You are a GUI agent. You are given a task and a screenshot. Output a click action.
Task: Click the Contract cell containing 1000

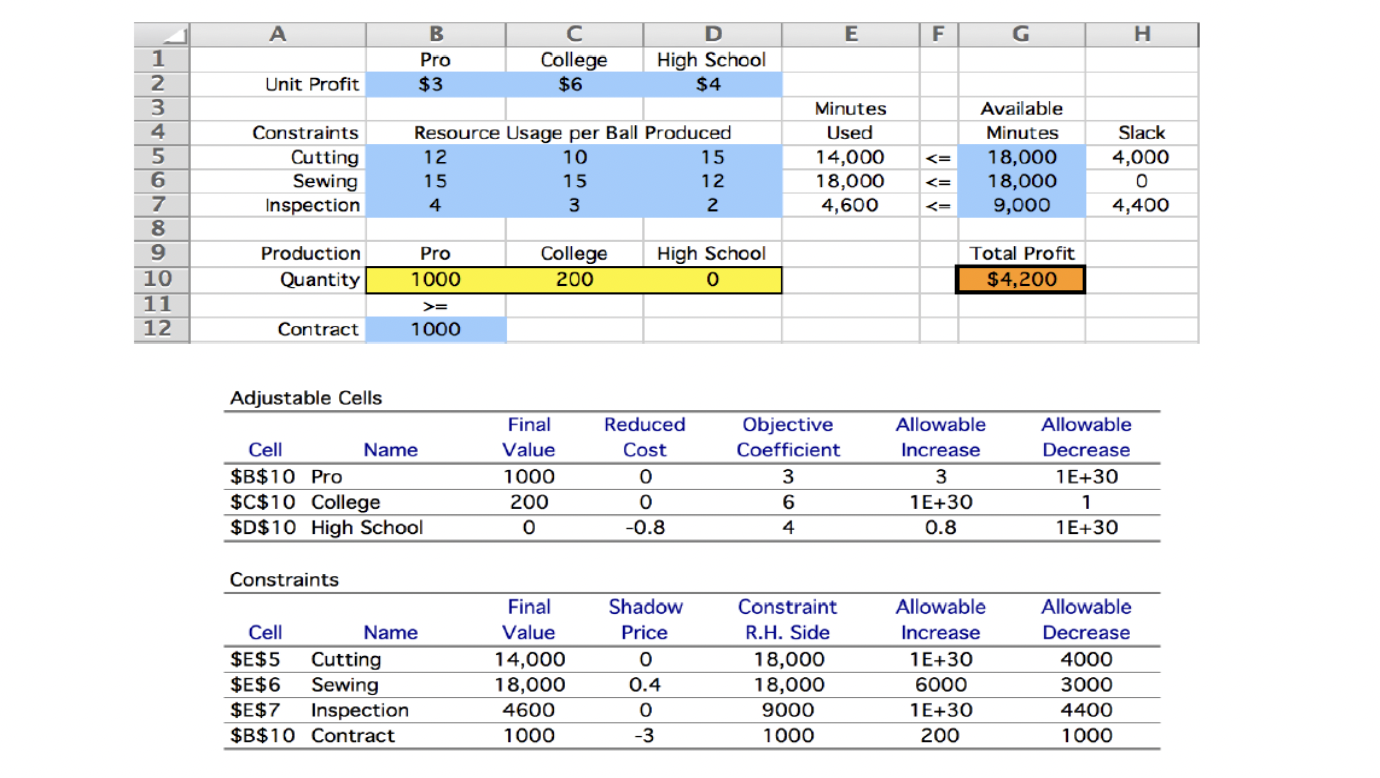pos(436,329)
